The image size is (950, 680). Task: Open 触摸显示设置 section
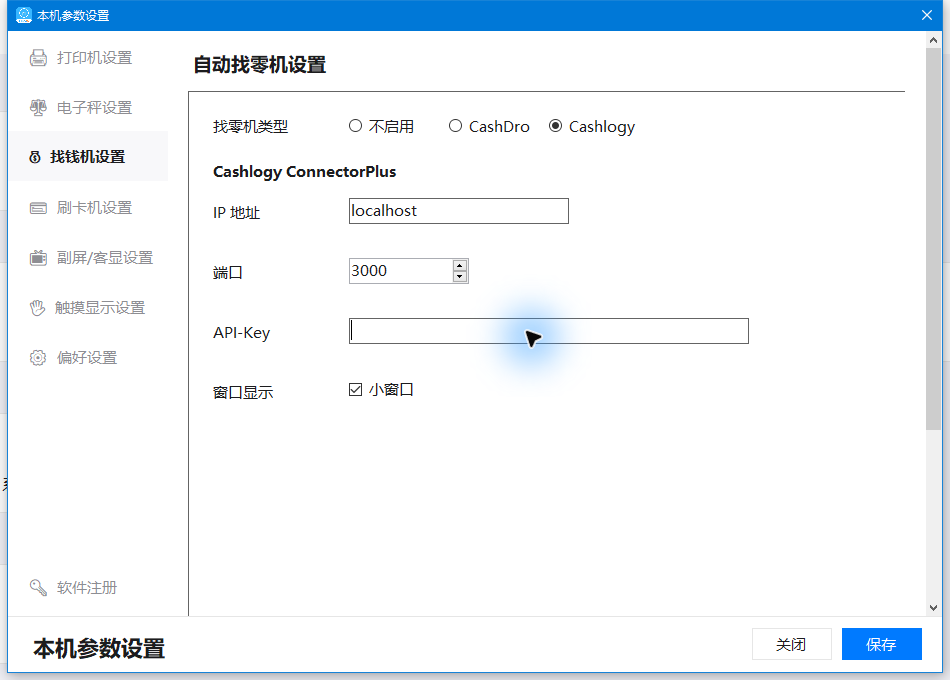[x=88, y=308]
